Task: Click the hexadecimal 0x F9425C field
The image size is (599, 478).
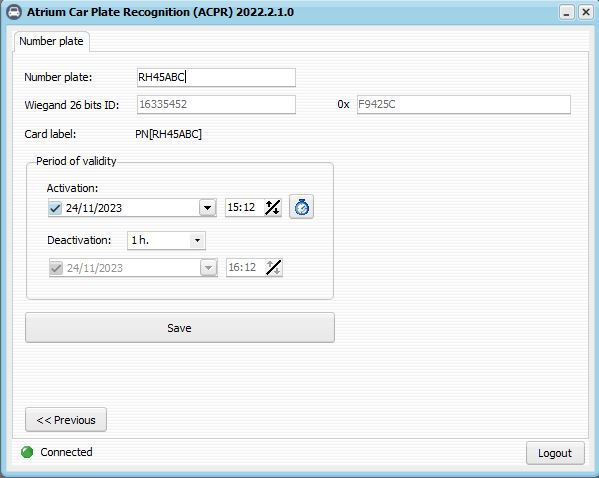Action: point(464,105)
